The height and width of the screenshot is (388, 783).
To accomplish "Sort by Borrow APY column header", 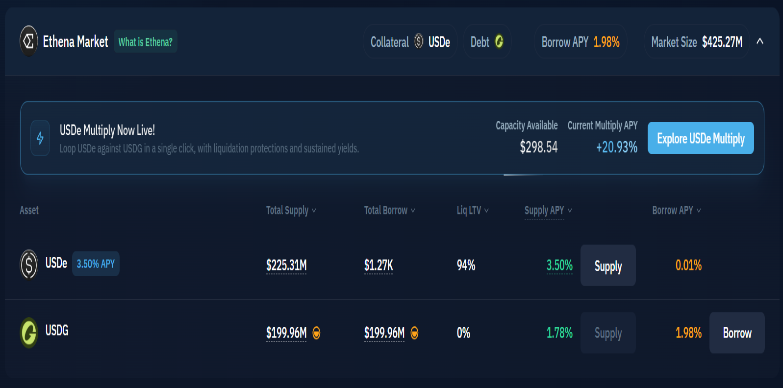I will pos(677,210).
